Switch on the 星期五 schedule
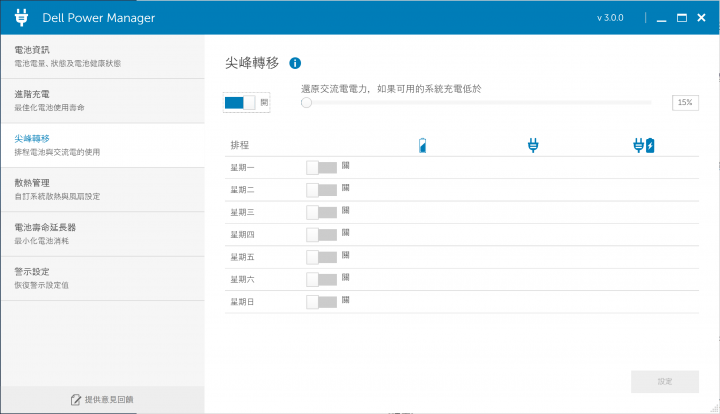Viewport: 720px width, 414px height. pos(321,257)
